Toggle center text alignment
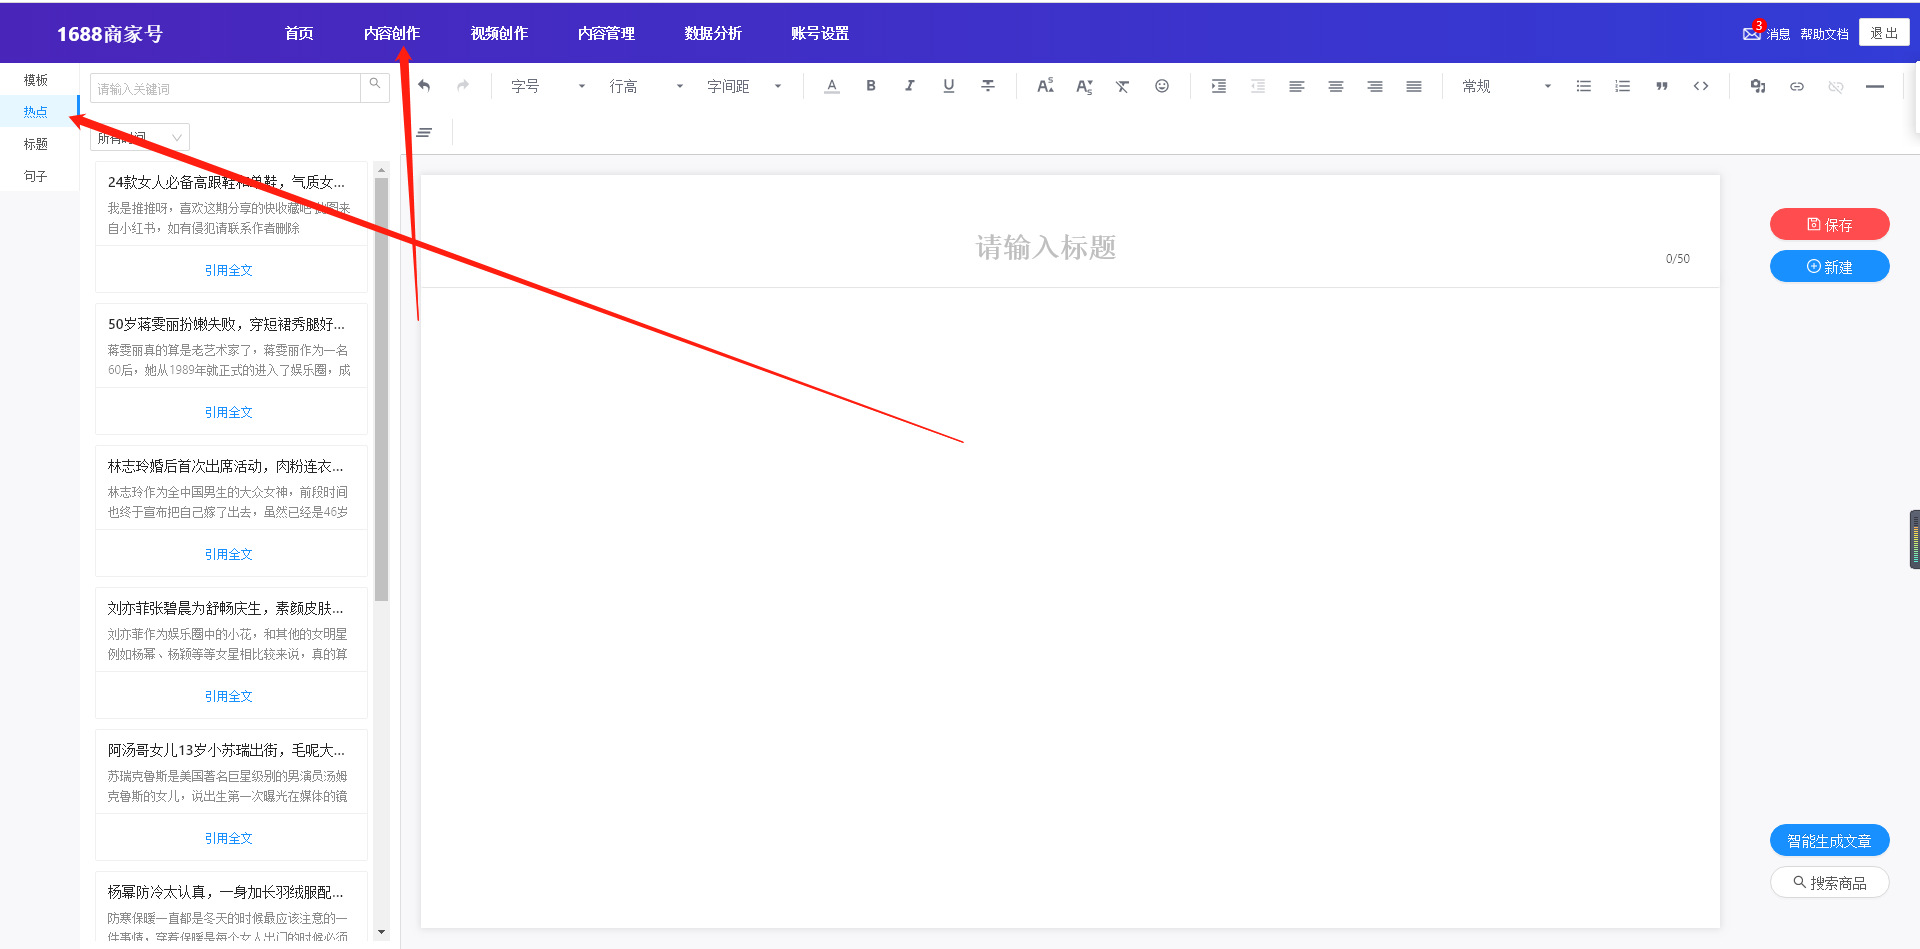Viewport: 1920px width, 949px height. coord(1335,86)
